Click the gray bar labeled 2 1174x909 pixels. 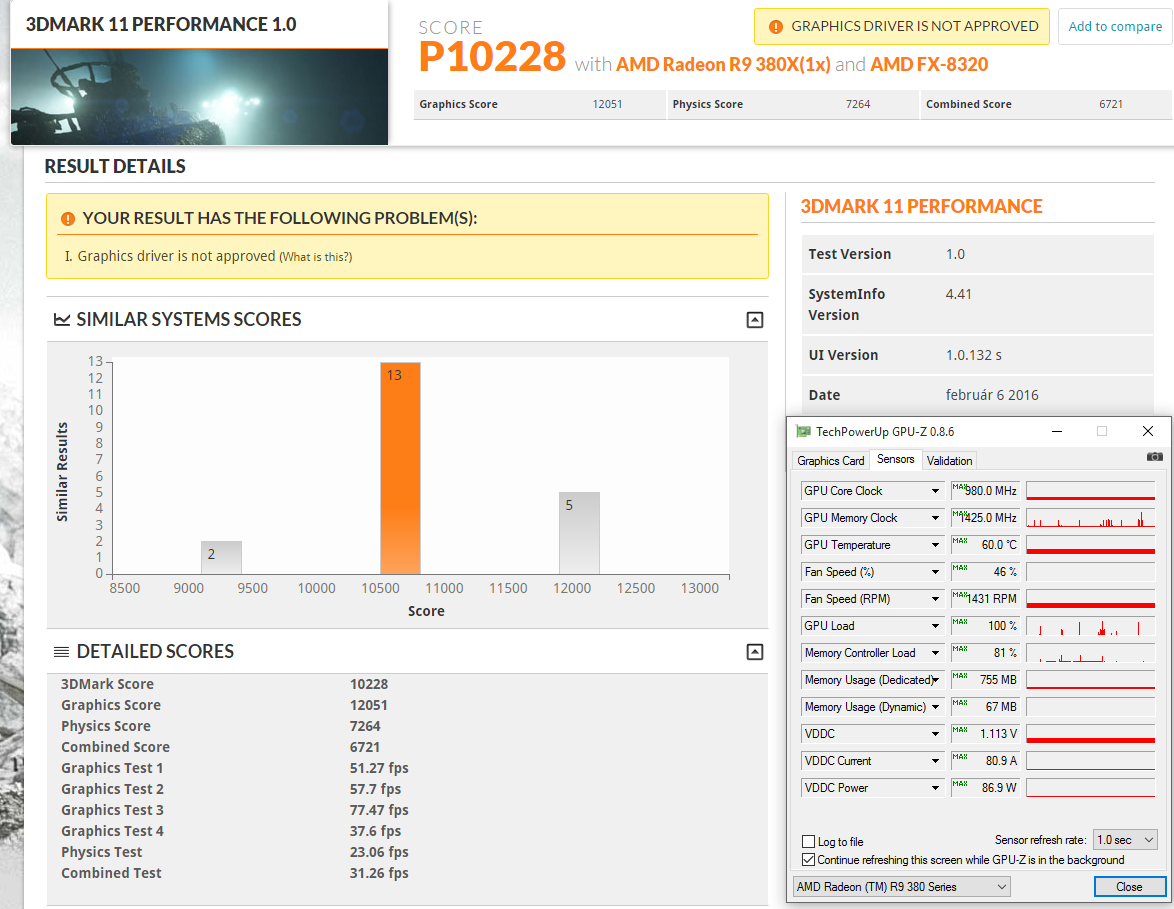click(x=222, y=557)
